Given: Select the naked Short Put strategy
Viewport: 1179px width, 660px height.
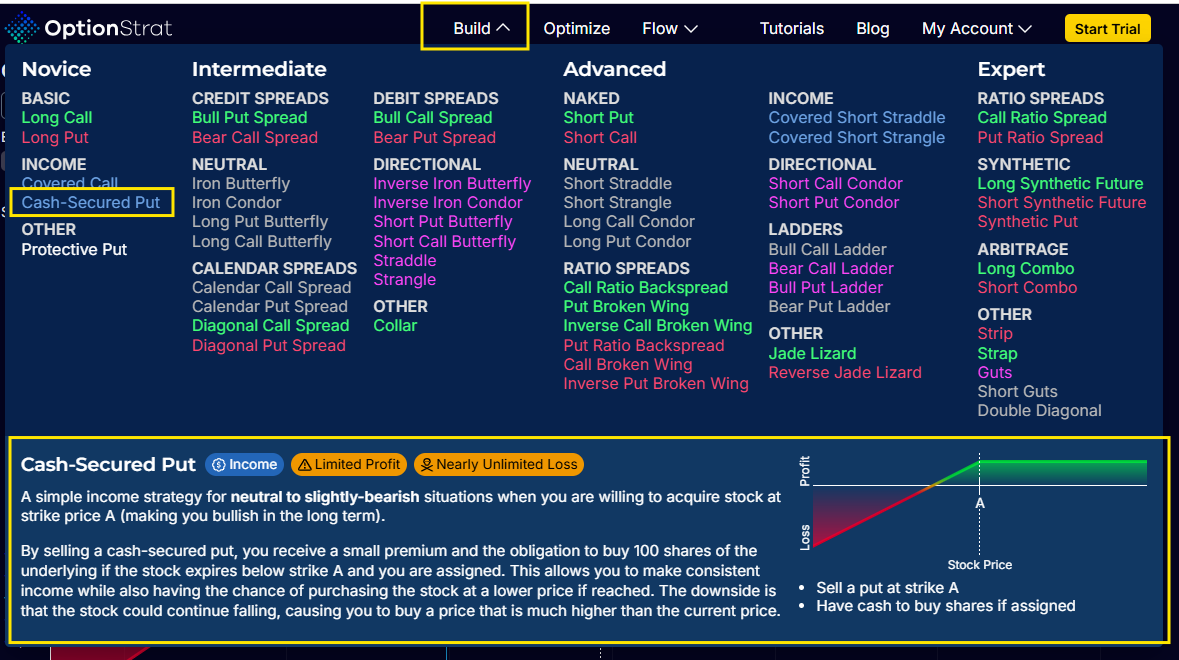Looking at the screenshot, I should click(599, 117).
